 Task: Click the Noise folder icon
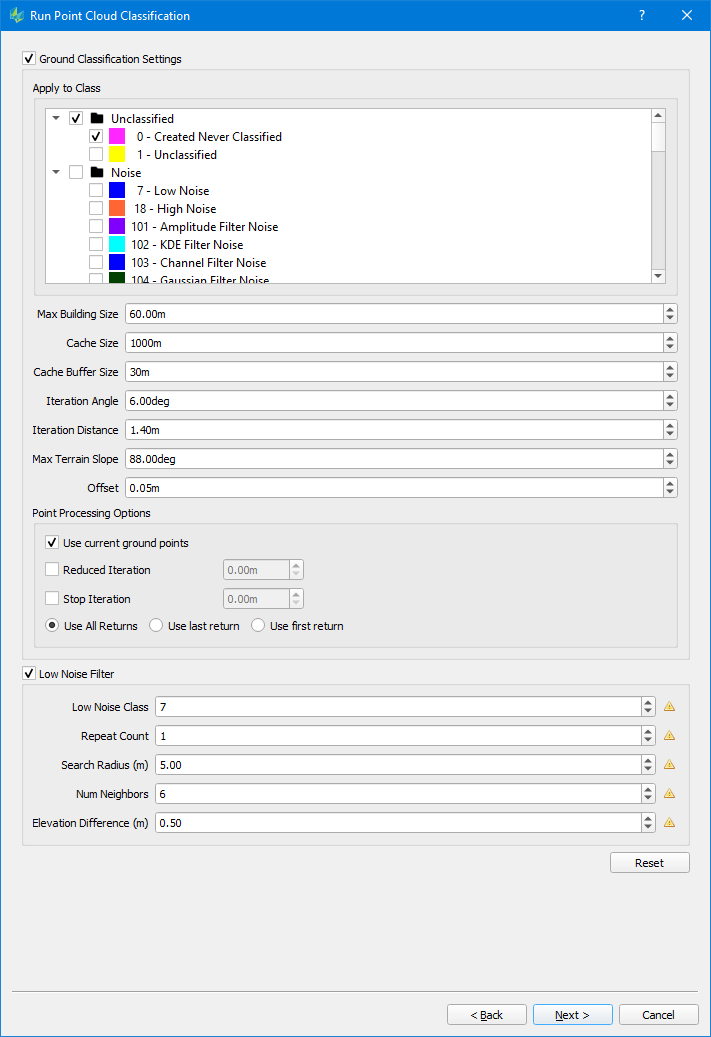click(96, 173)
